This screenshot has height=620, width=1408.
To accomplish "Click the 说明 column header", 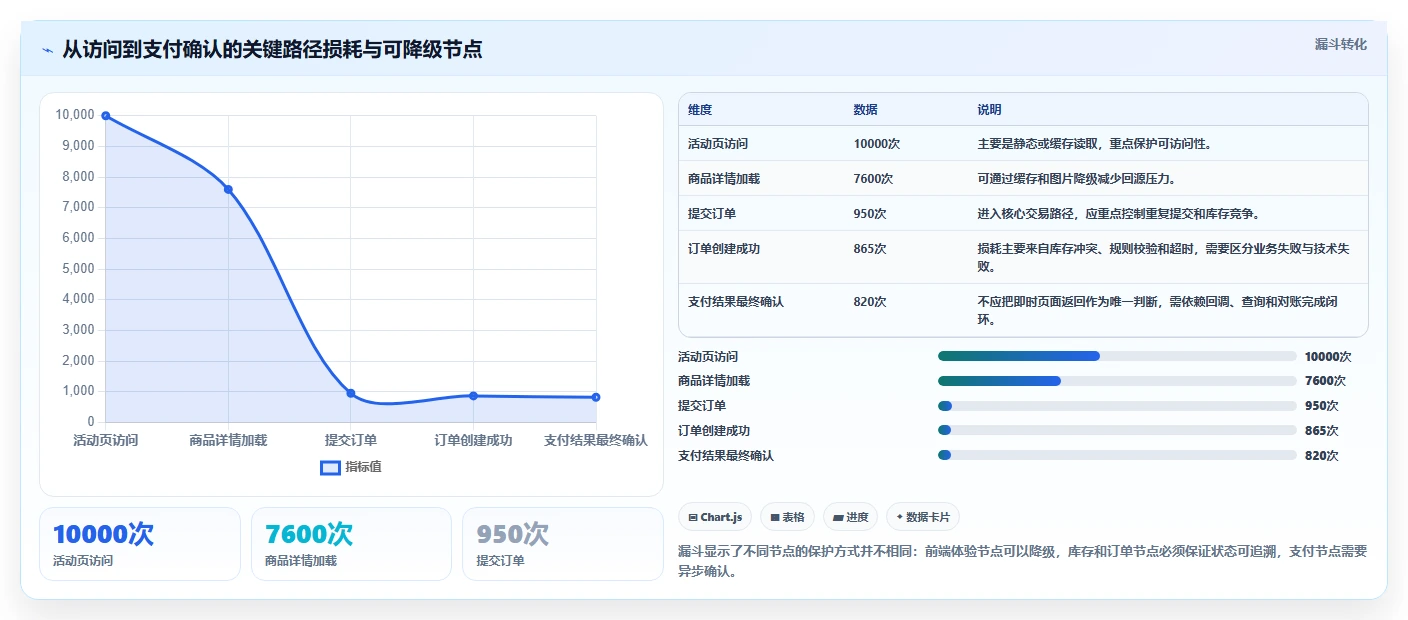I will coord(989,110).
